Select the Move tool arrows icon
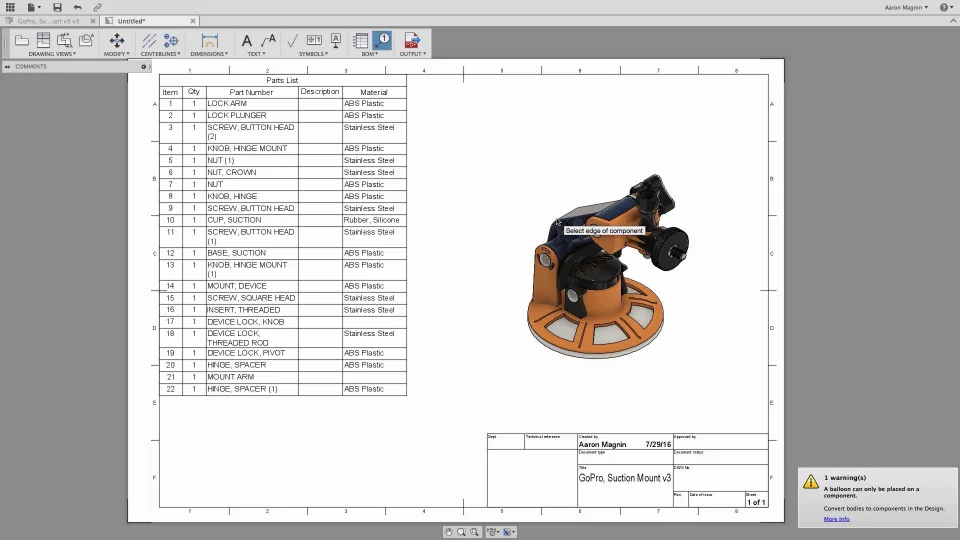Image resolution: width=960 pixels, height=540 pixels. [x=116, y=40]
